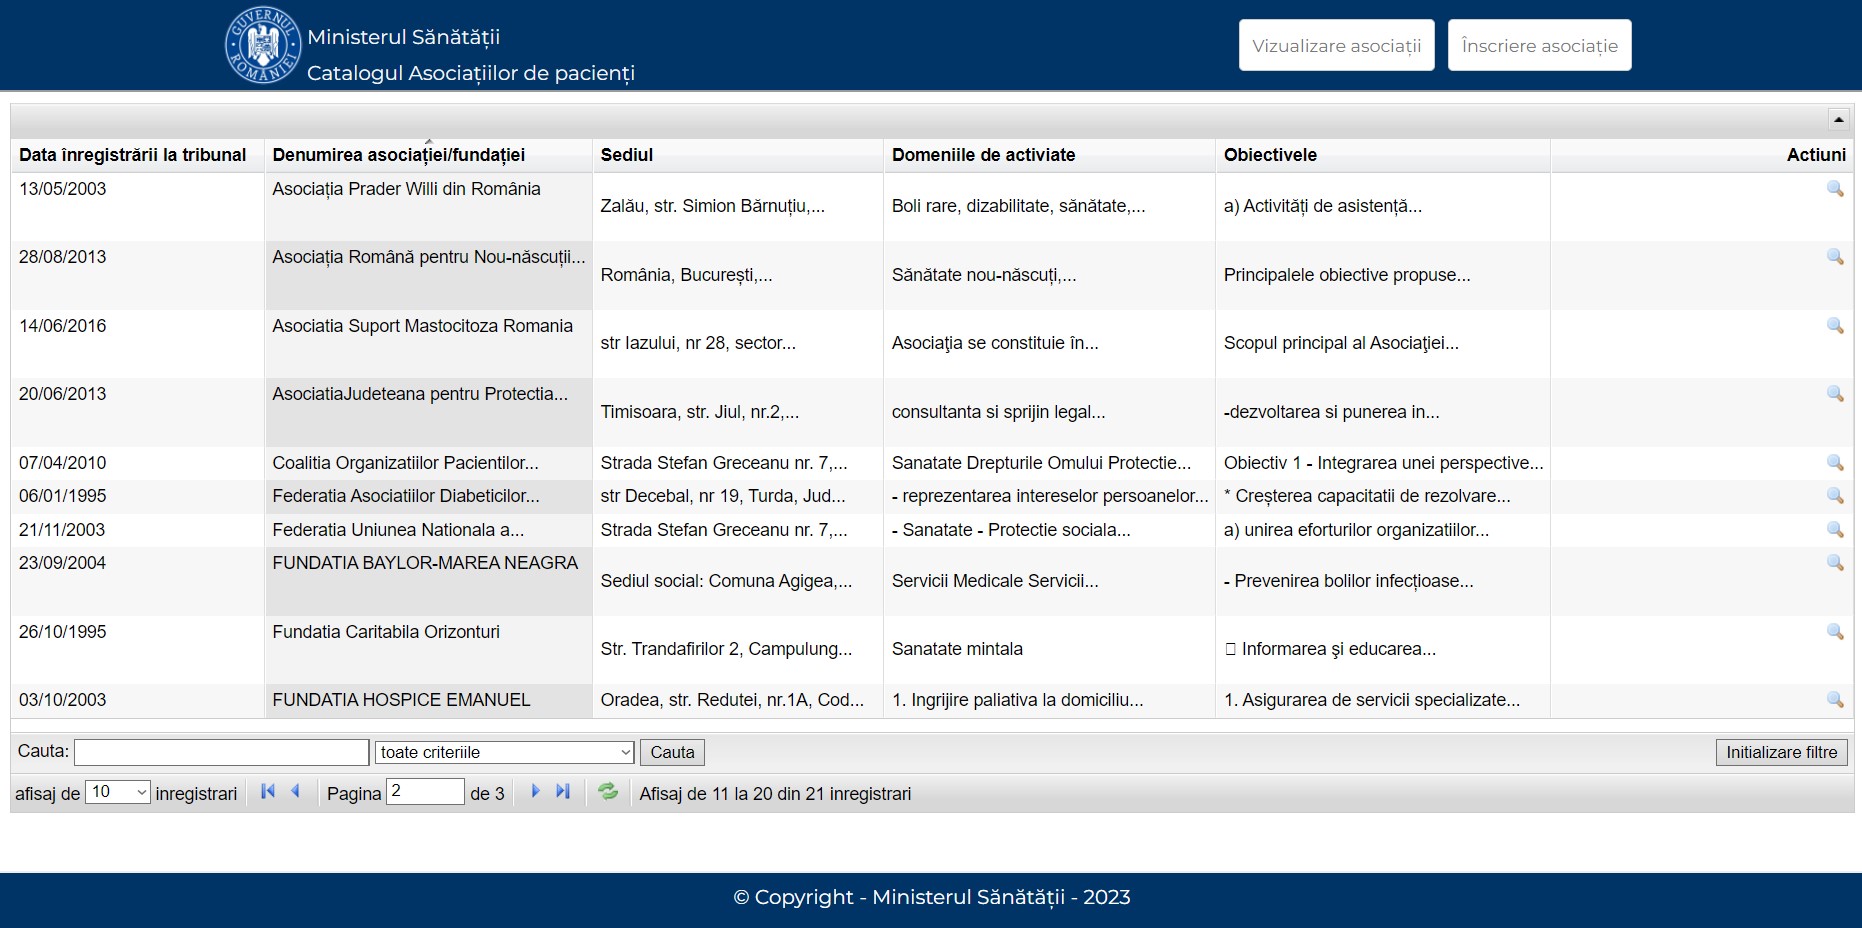Click the Cauta search text field

[221, 752]
